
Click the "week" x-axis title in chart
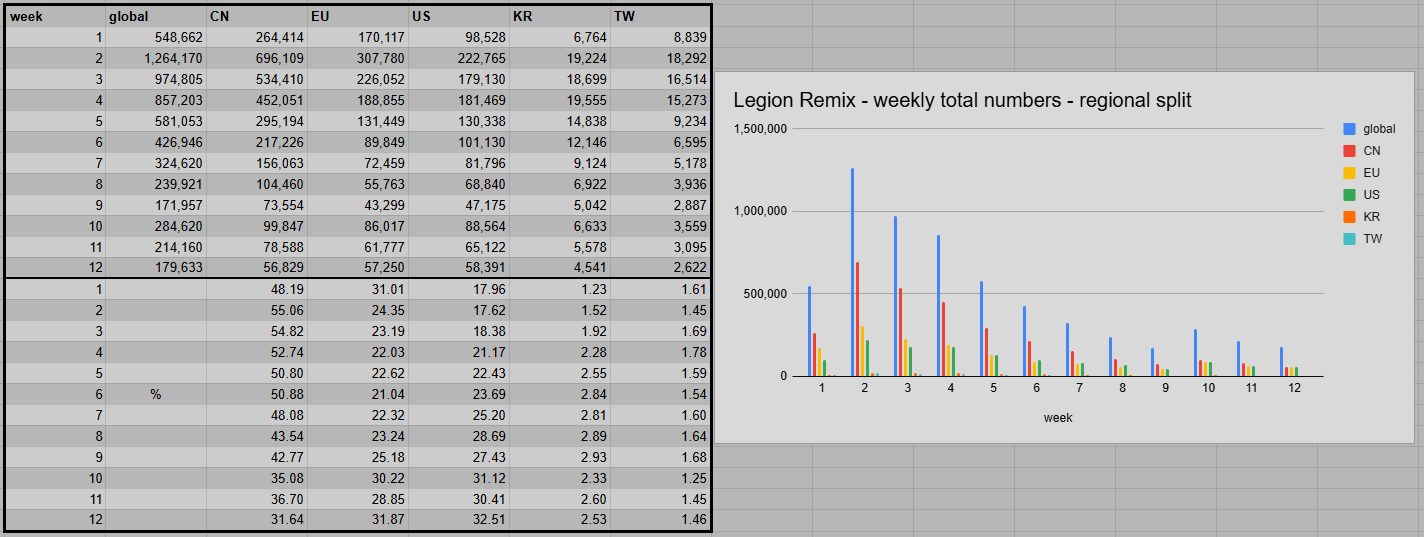[x=1057, y=418]
